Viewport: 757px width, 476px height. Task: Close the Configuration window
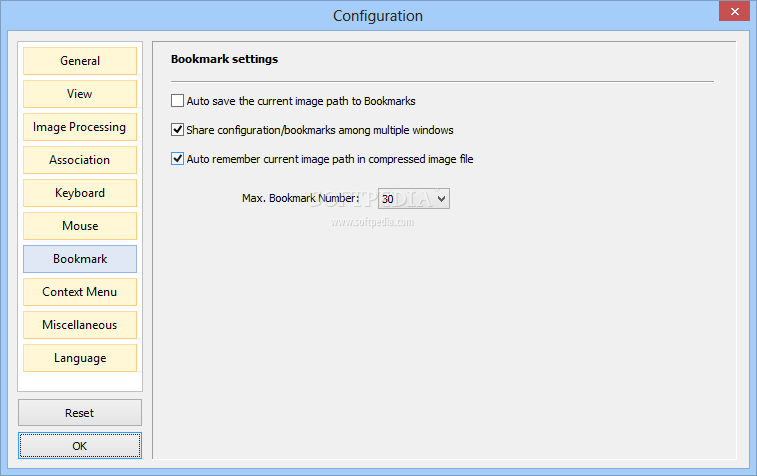pyautogui.click(x=734, y=11)
